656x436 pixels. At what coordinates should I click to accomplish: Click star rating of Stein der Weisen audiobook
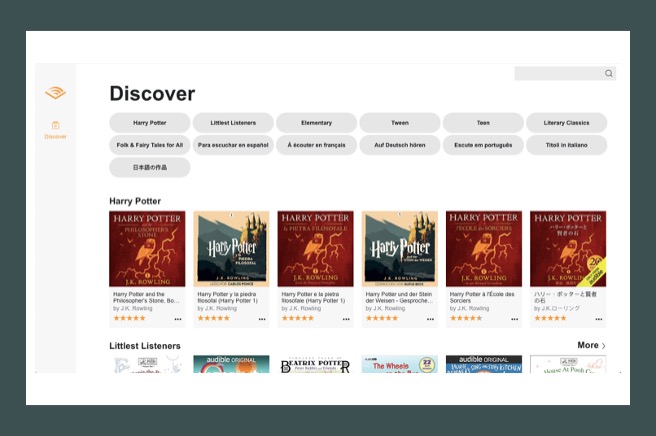(382, 318)
